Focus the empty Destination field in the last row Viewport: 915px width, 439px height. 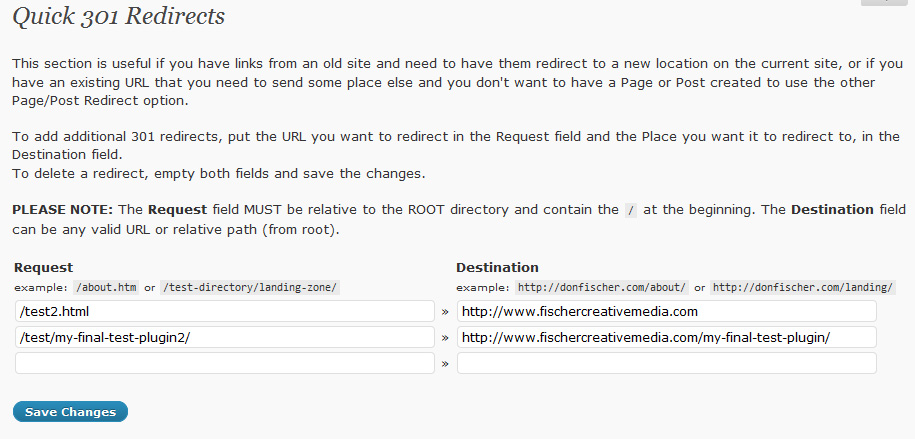[666, 363]
